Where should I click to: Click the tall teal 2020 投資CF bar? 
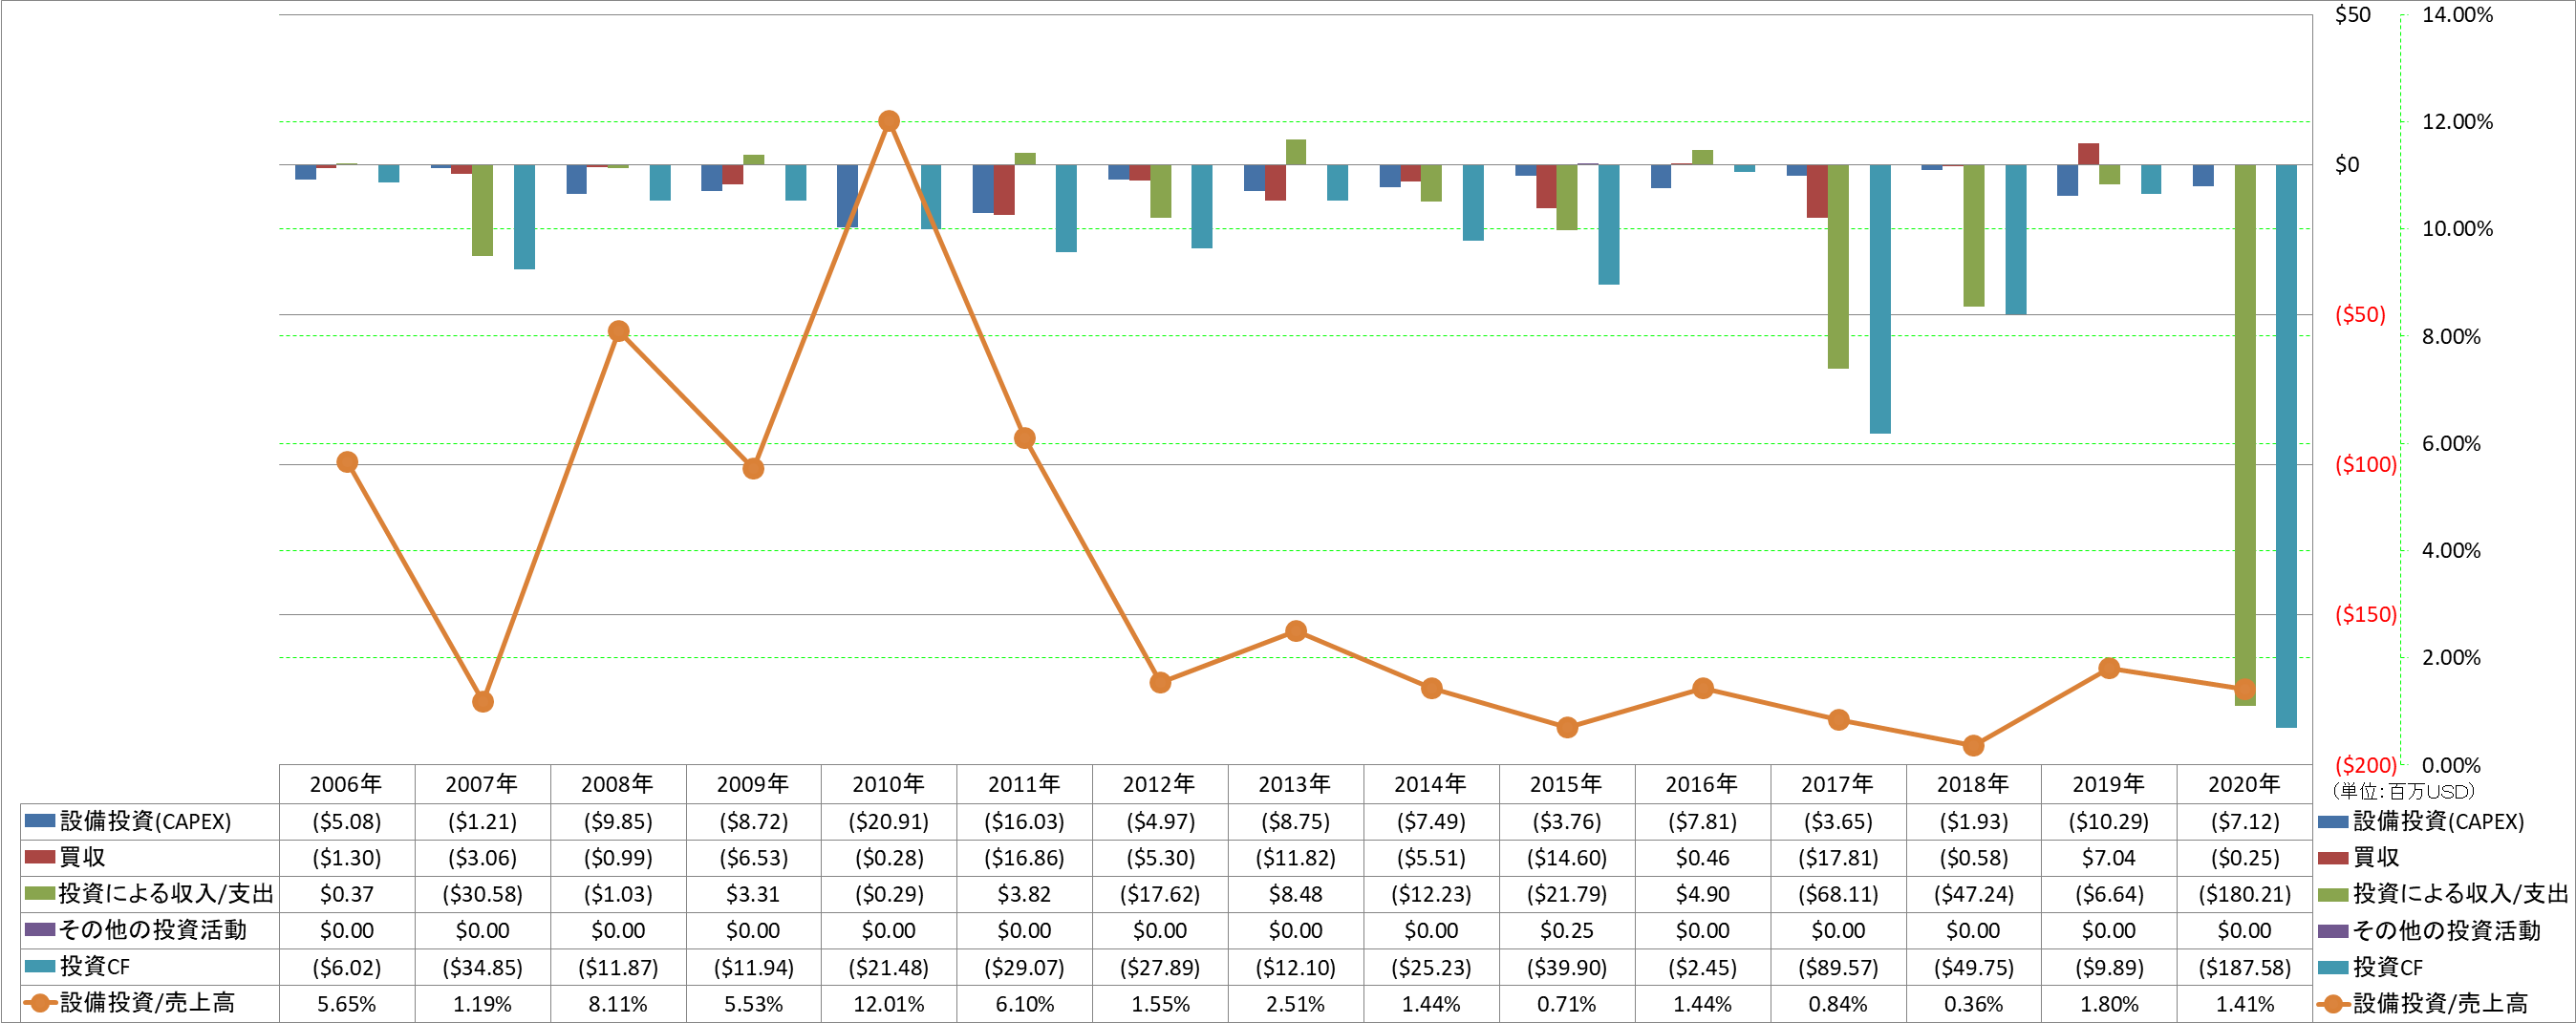[2286, 446]
